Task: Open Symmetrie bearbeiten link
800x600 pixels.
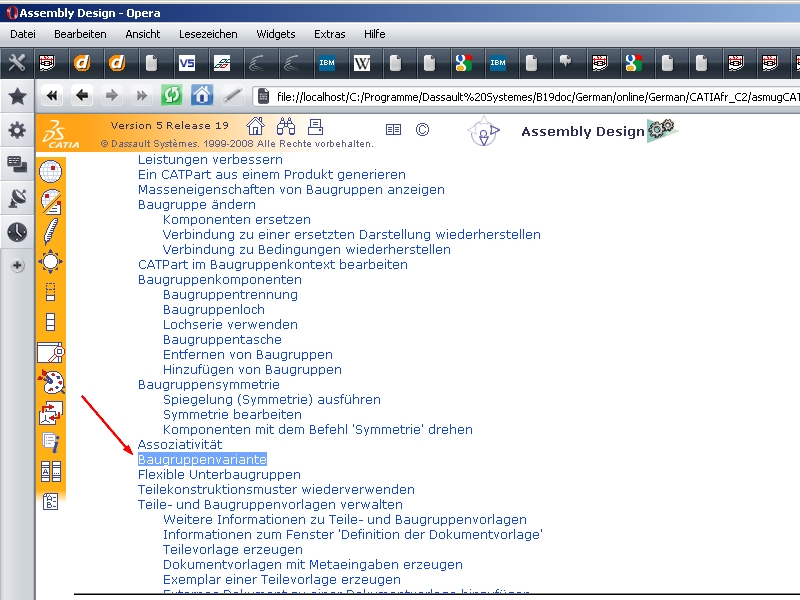Action: (232, 414)
